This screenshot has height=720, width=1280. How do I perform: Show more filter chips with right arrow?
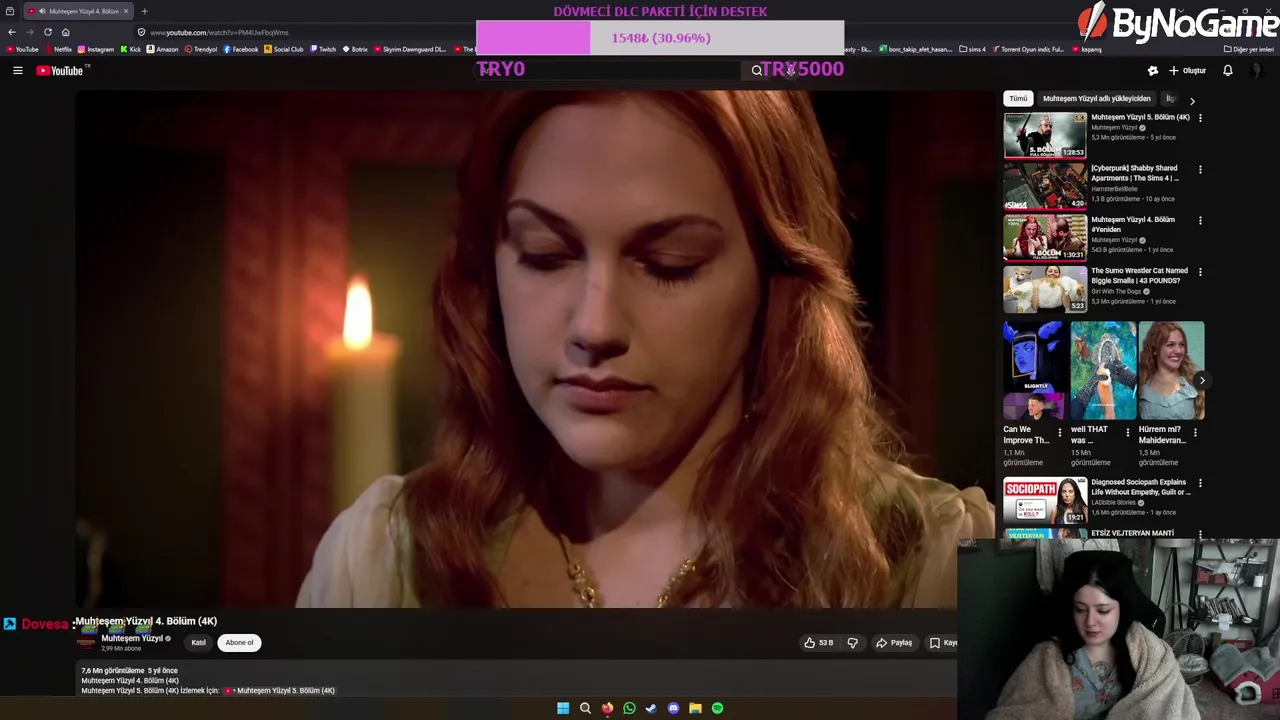(x=1192, y=100)
